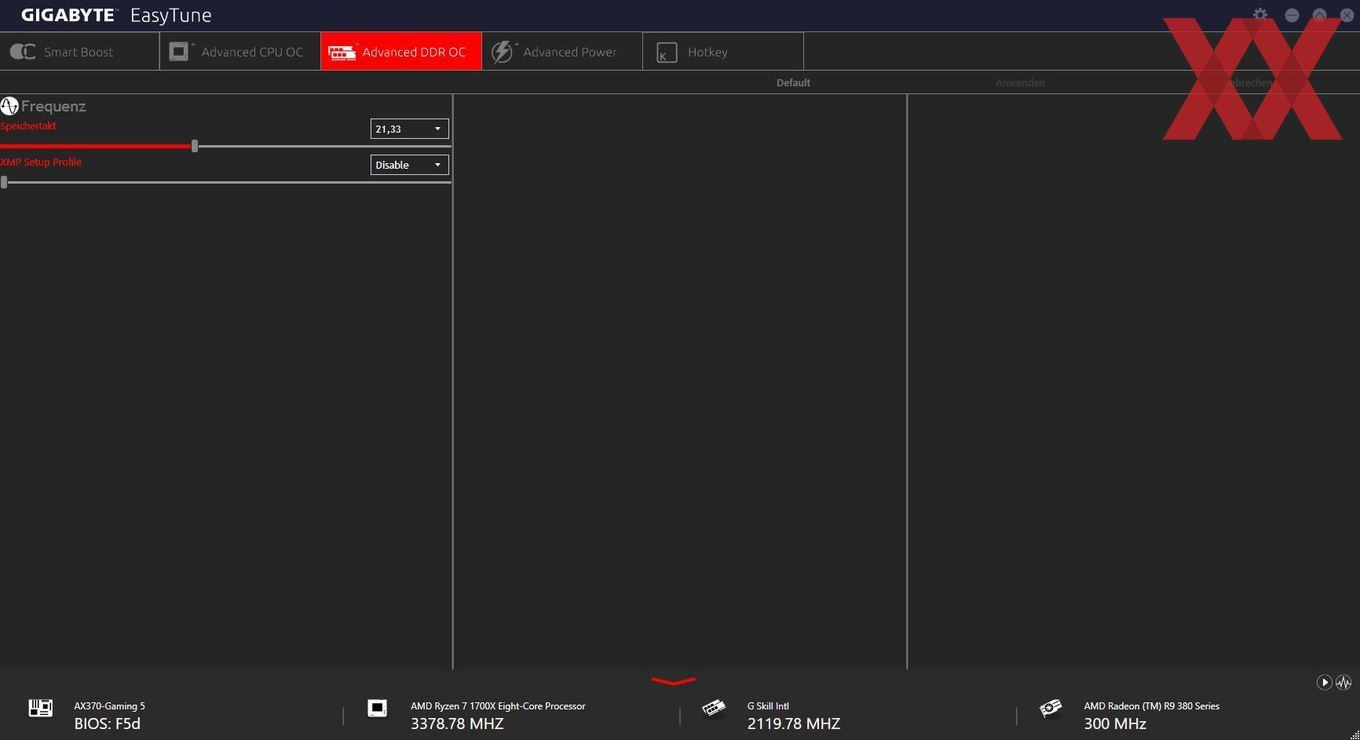Click the CPU chip icon in Advanced CPU OC
The height and width of the screenshot is (740, 1360).
pos(180,51)
